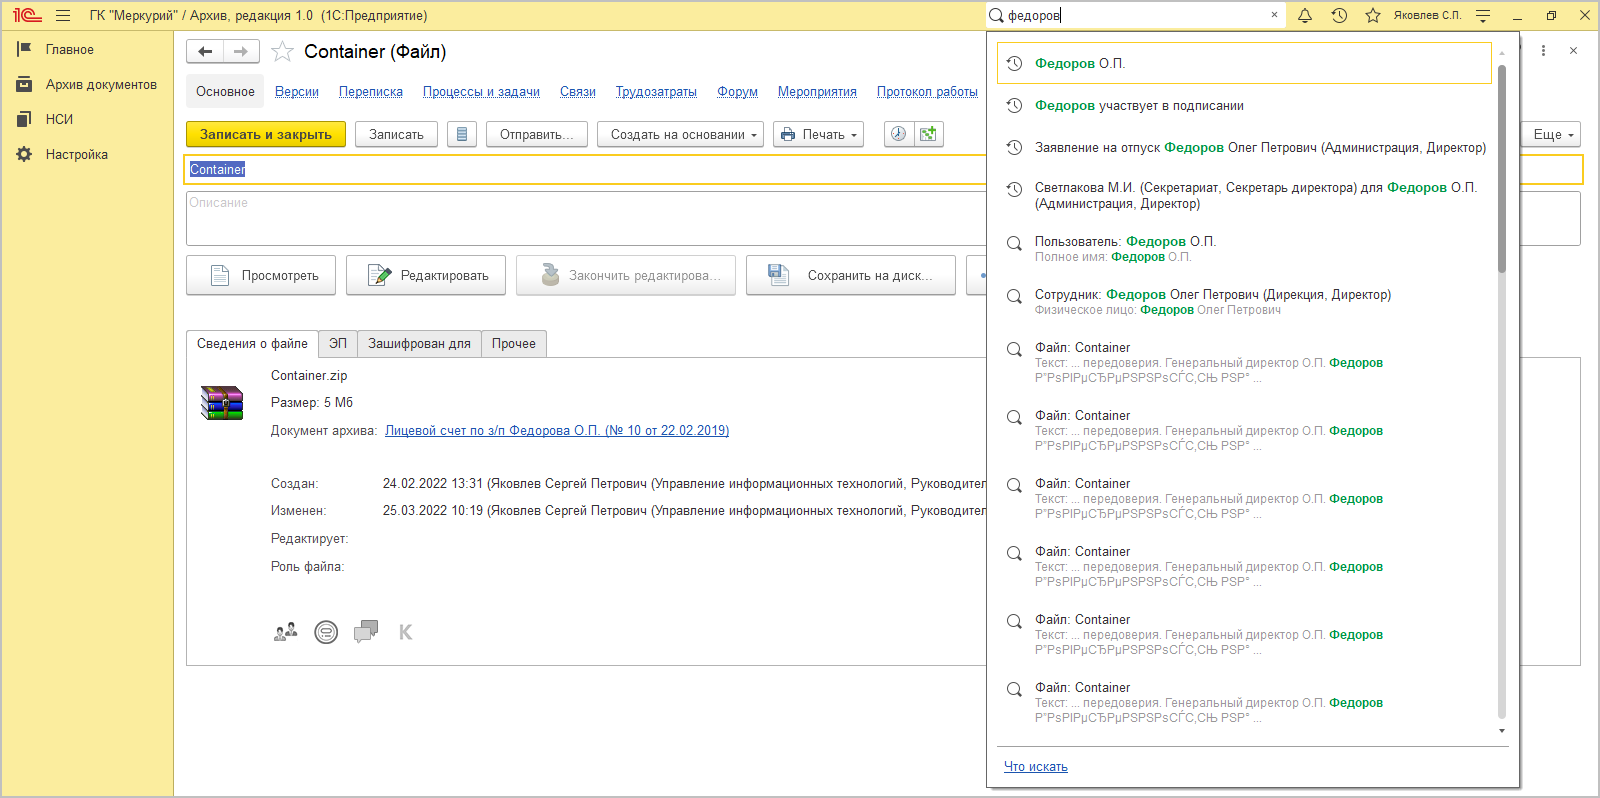This screenshot has height=798, width=1600.
Task: Open the discussion chat bubbles icon
Action: [x=366, y=632]
